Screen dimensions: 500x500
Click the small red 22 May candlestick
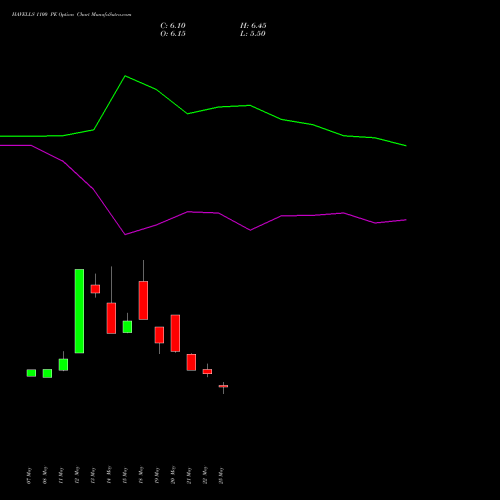pos(207,371)
